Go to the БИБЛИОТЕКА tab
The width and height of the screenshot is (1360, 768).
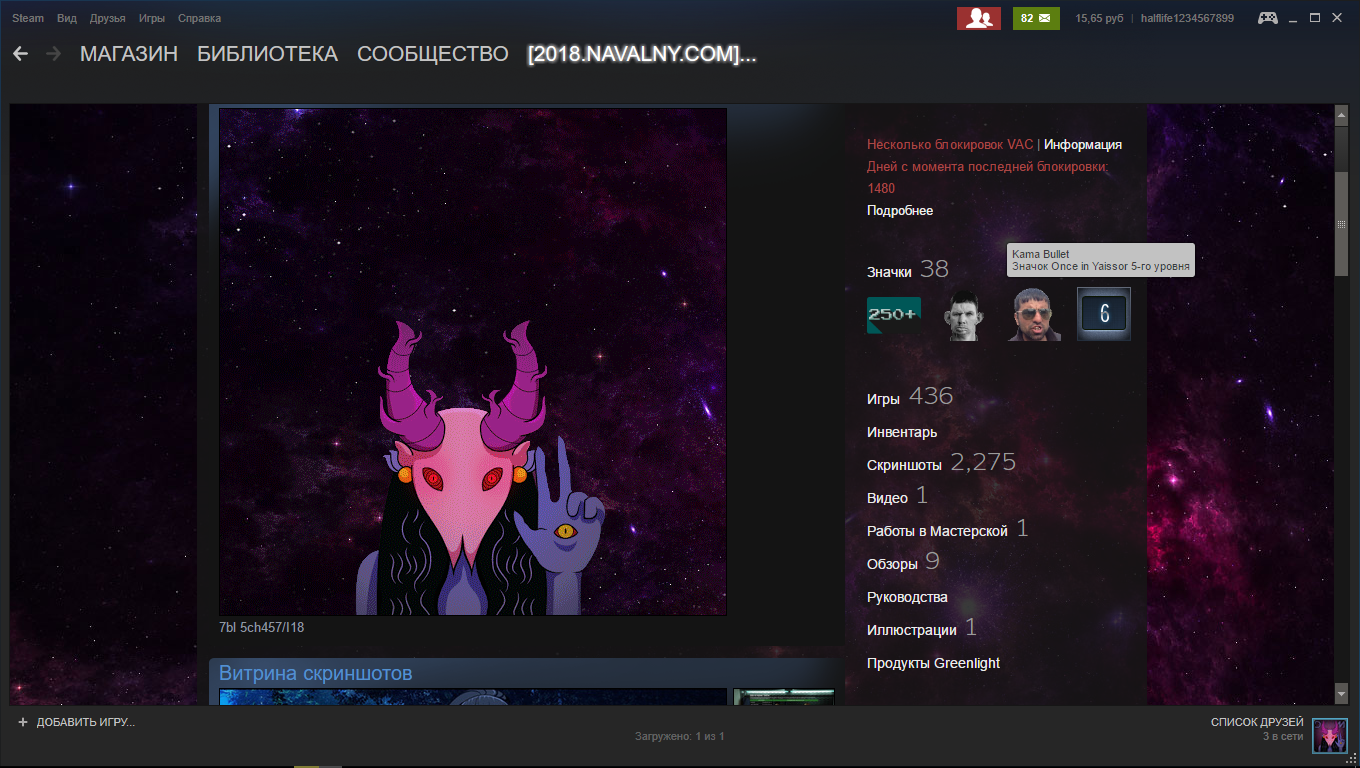click(267, 54)
